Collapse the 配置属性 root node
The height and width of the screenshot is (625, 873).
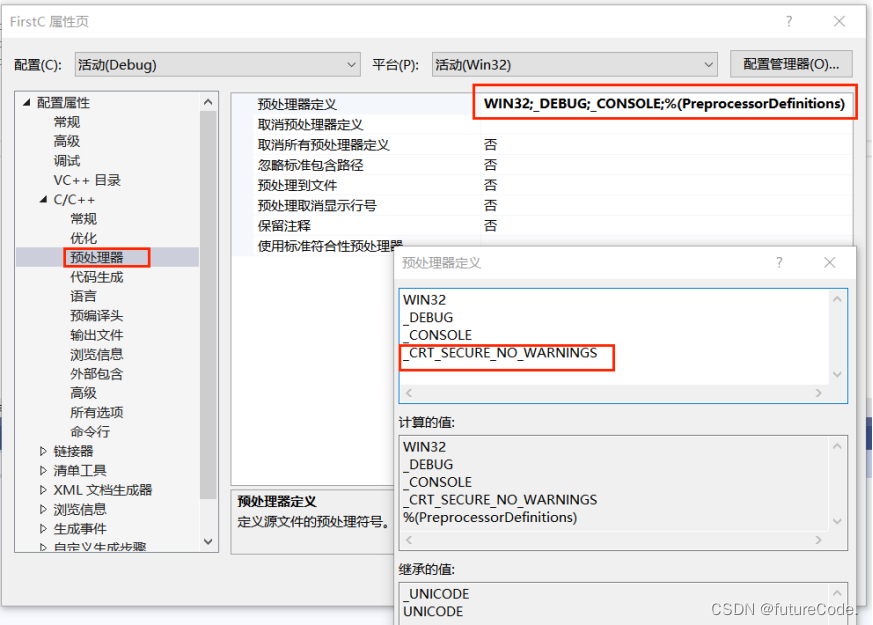click(x=24, y=101)
